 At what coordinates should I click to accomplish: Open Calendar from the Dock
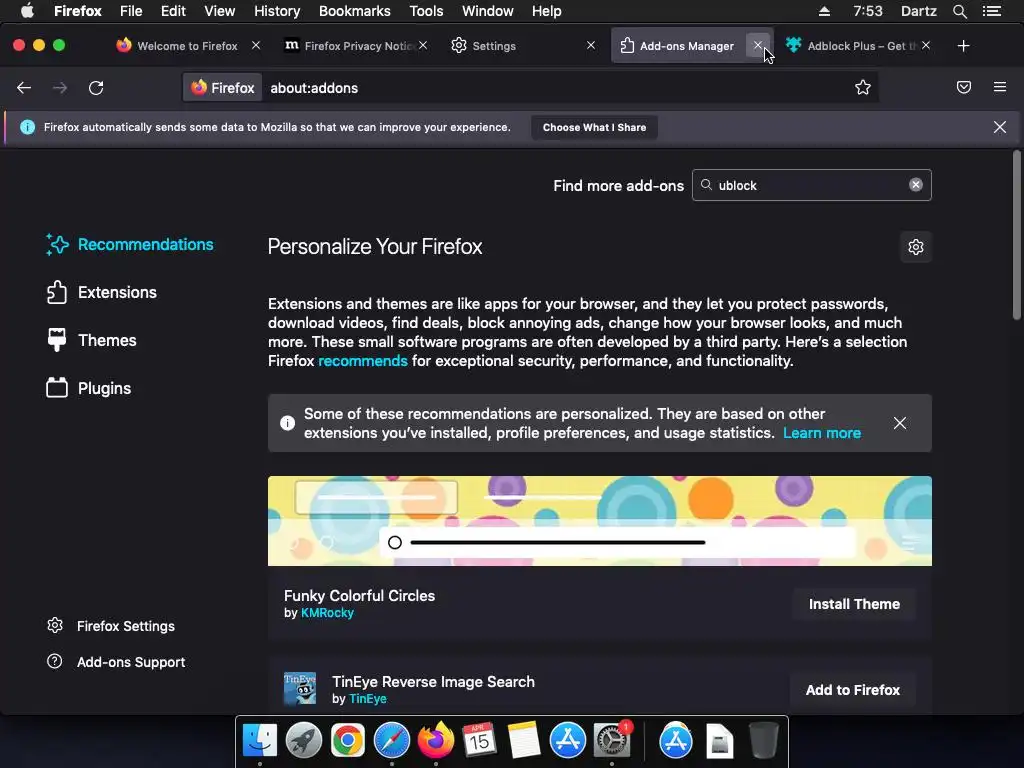(479, 740)
